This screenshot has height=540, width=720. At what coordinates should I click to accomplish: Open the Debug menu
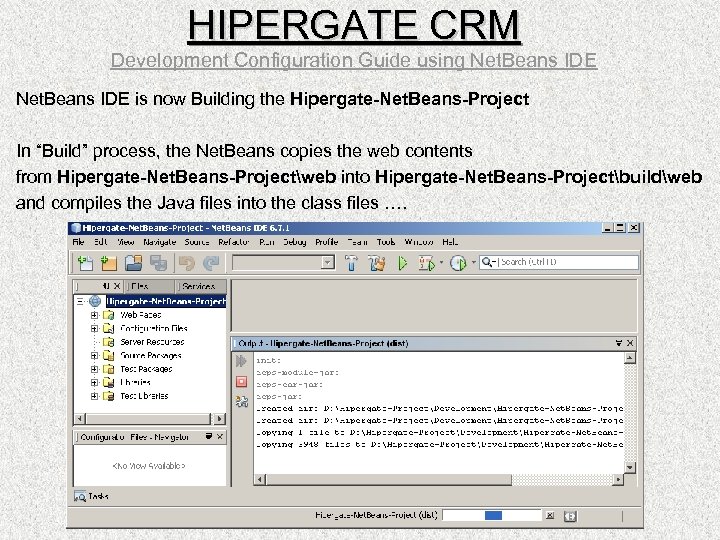pyautogui.click(x=295, y=242)
